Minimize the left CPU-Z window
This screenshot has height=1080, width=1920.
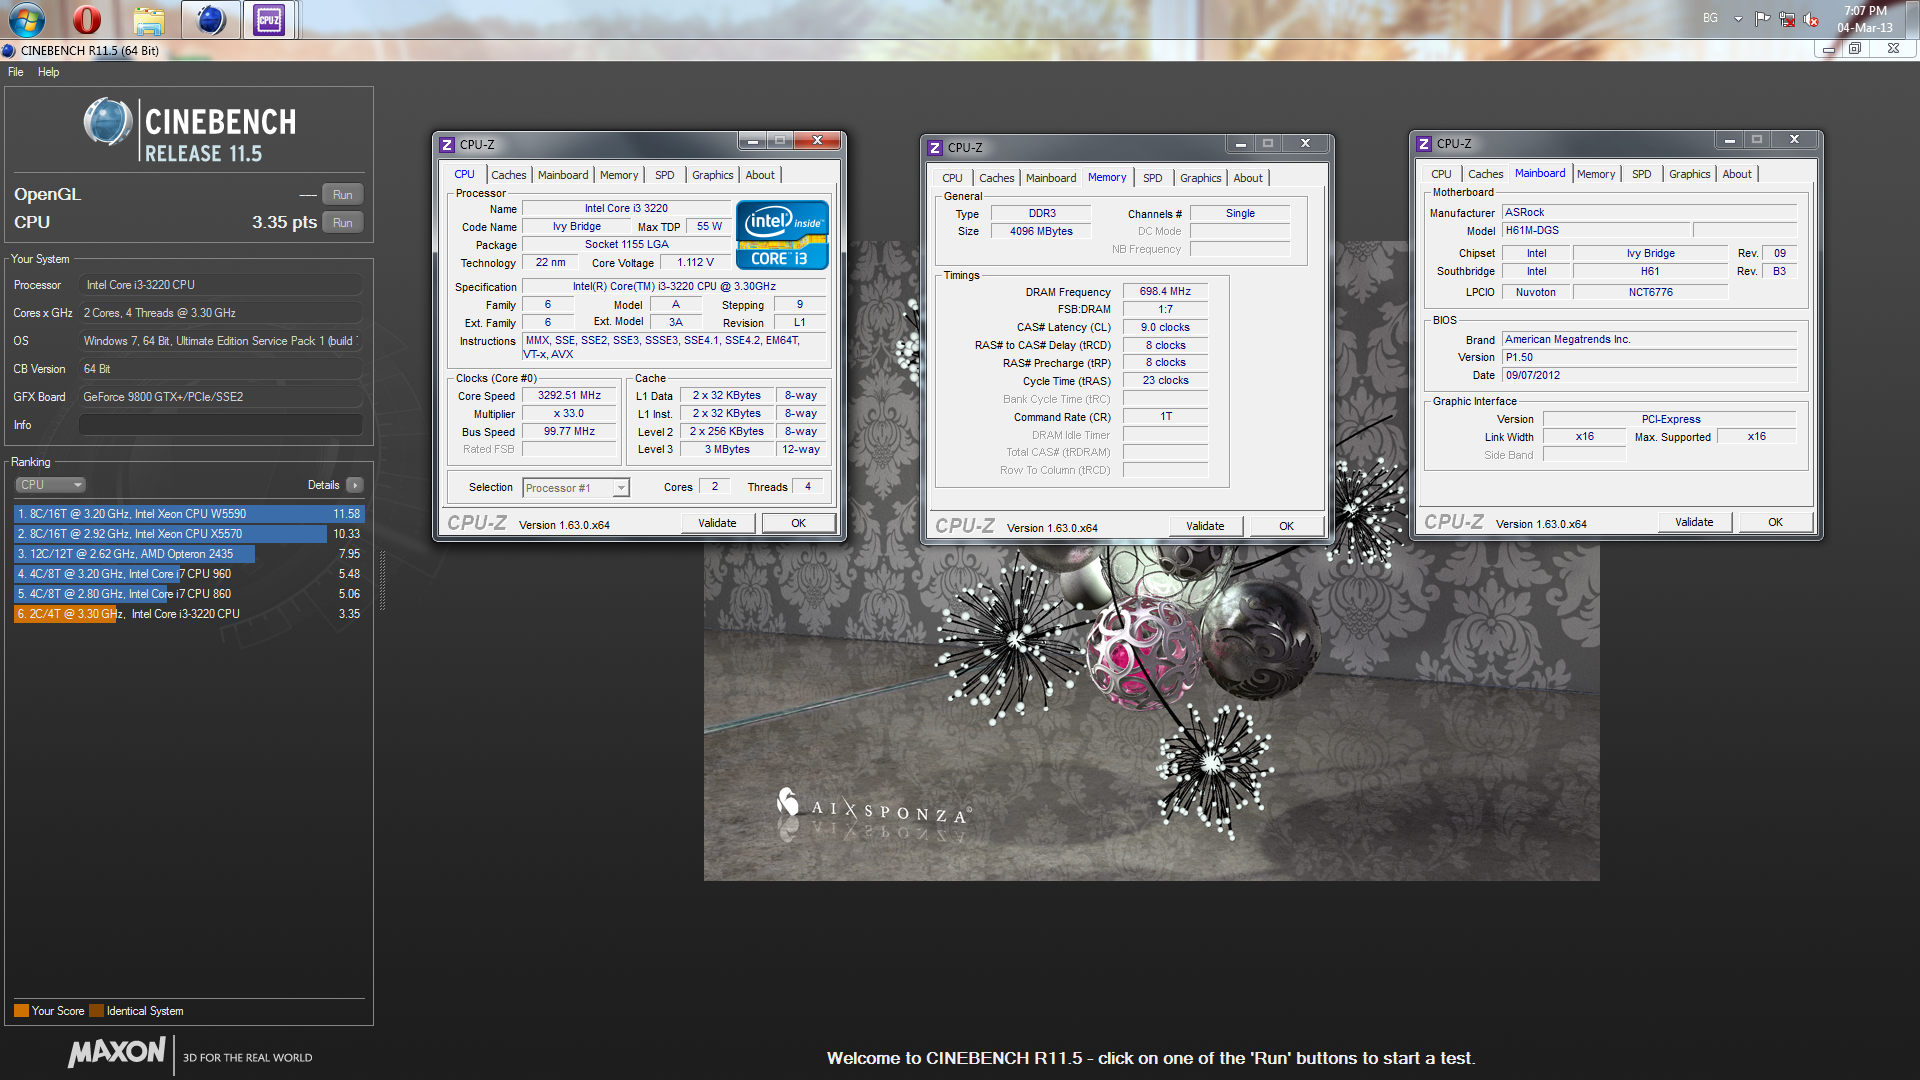pyautogui.click(x=753, y=141)
